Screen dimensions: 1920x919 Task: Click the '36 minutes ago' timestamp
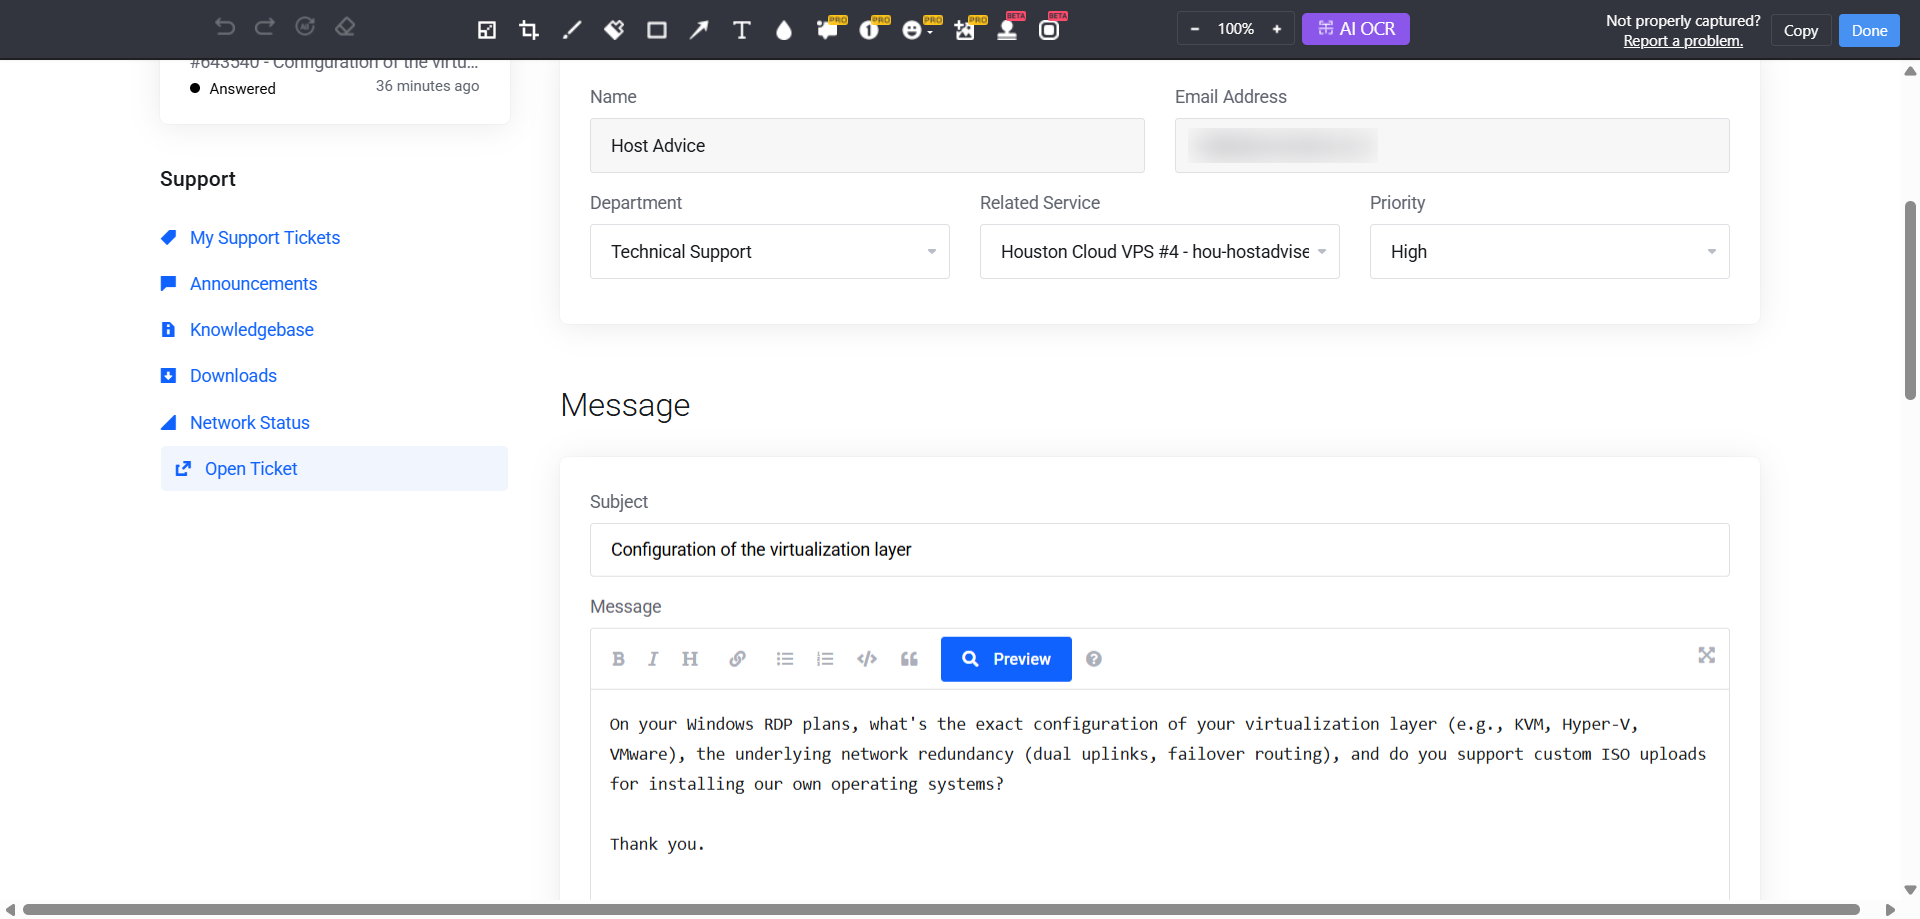(427, 86)
